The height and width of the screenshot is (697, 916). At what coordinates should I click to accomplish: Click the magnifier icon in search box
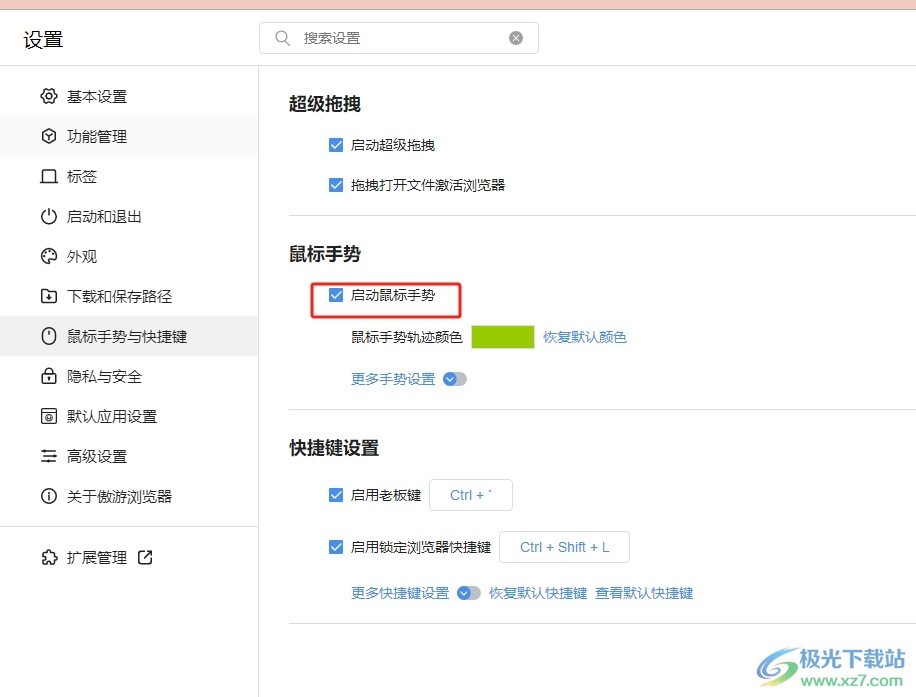point(283,38)
